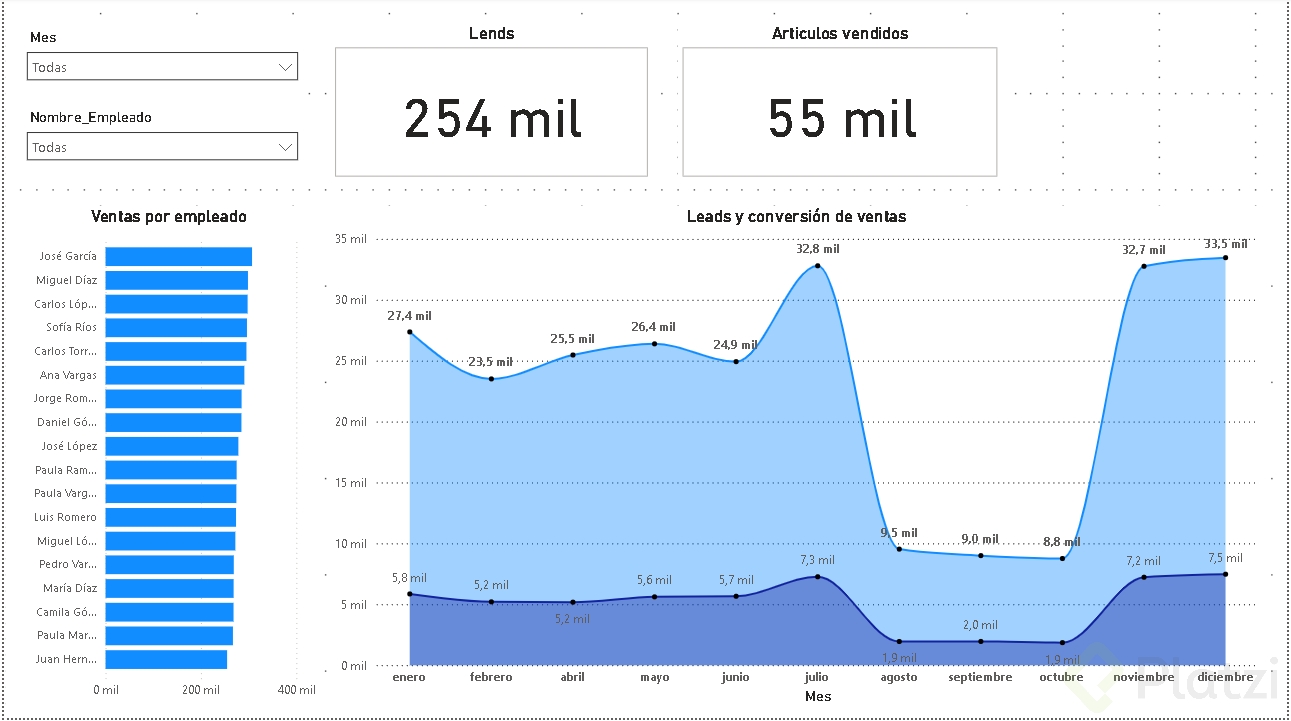
Task: Click the 'diciembre' axis label
Action: pos(1225,677)
